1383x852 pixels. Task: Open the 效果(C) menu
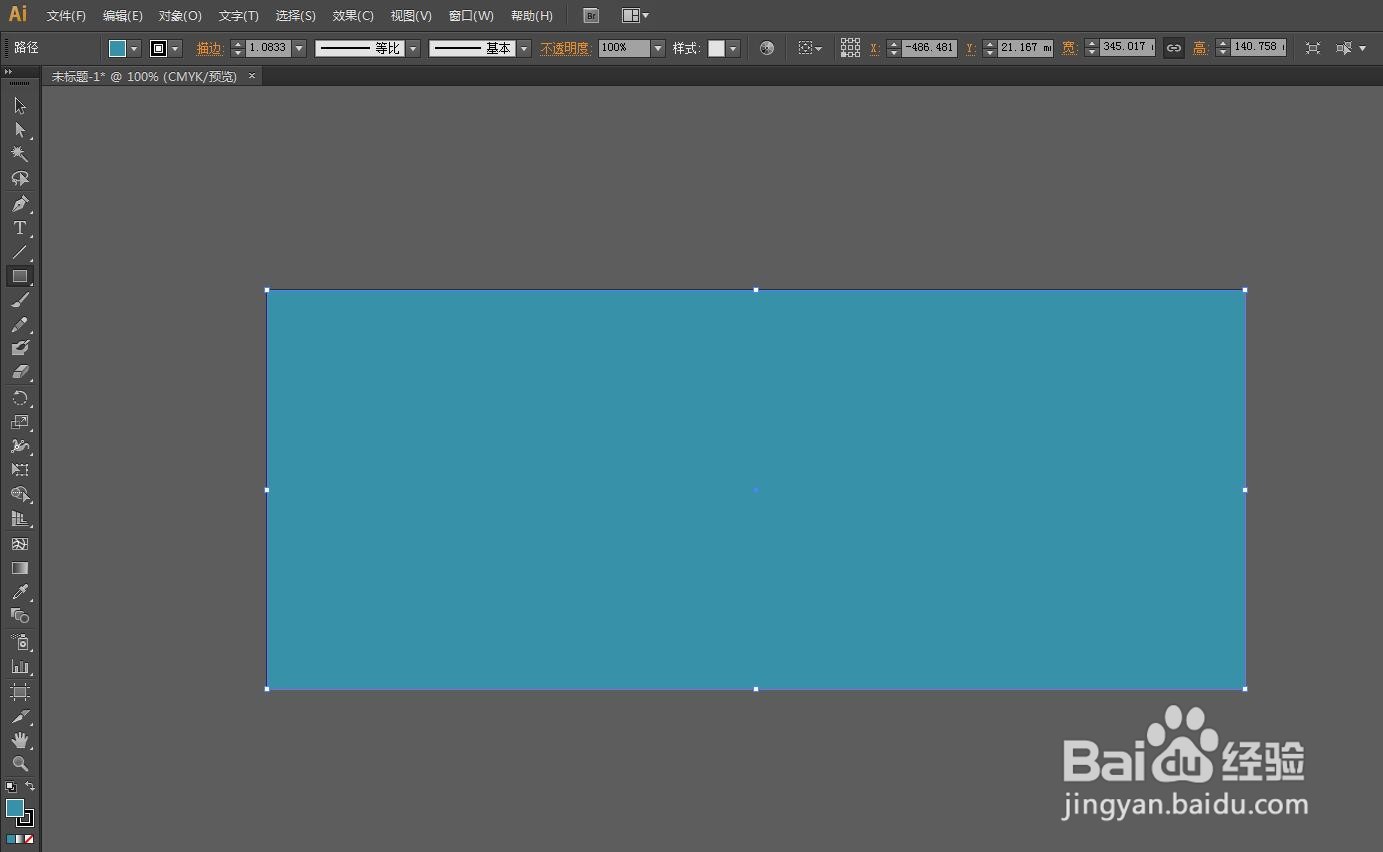click(x=353, y=16)
